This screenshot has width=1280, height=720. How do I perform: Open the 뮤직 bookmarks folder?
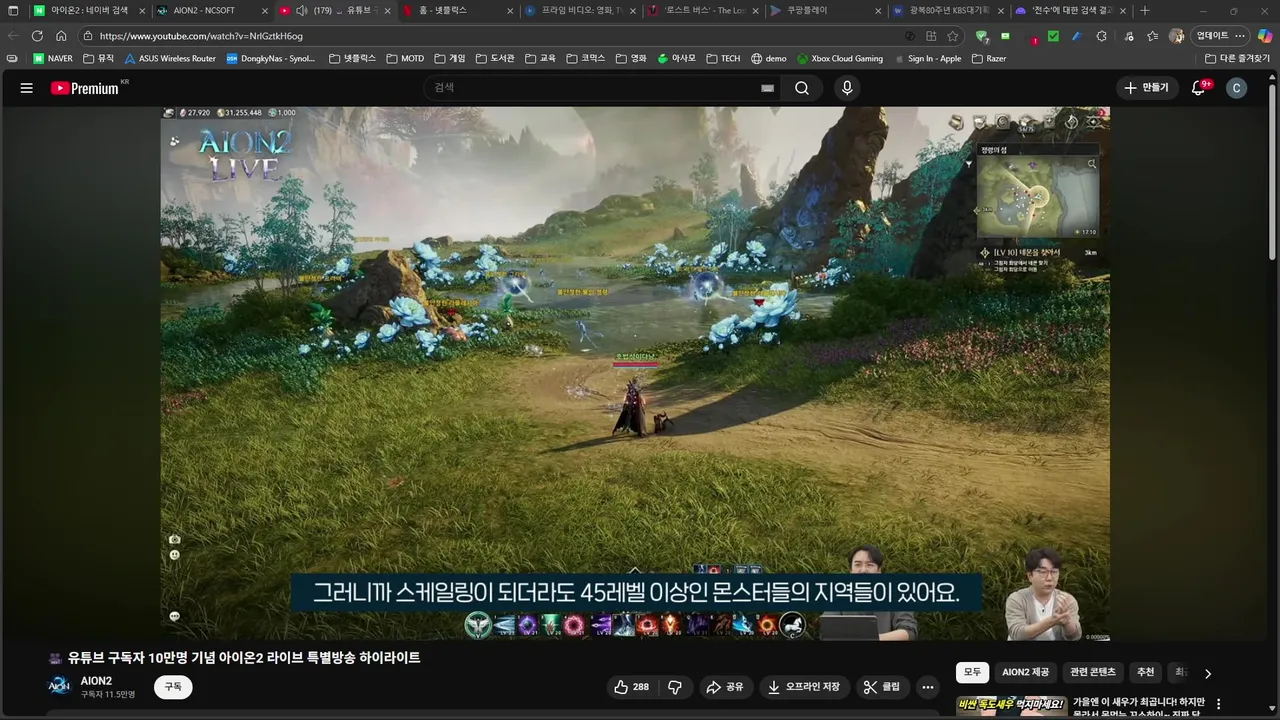(99, 58)
